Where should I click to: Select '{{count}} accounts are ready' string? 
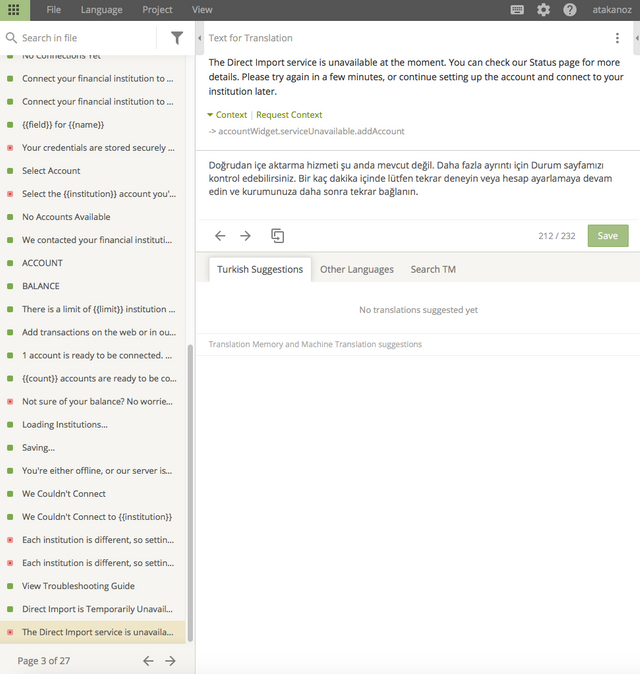[x=93, y=378]
